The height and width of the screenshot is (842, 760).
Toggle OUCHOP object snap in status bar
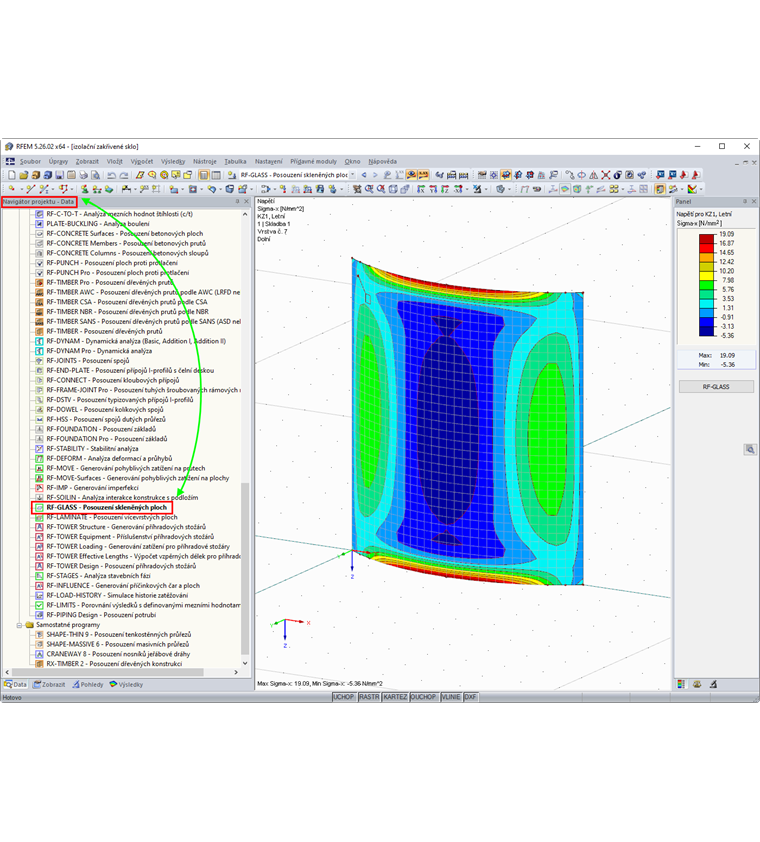pyautogui.click(x=423, y=697)
